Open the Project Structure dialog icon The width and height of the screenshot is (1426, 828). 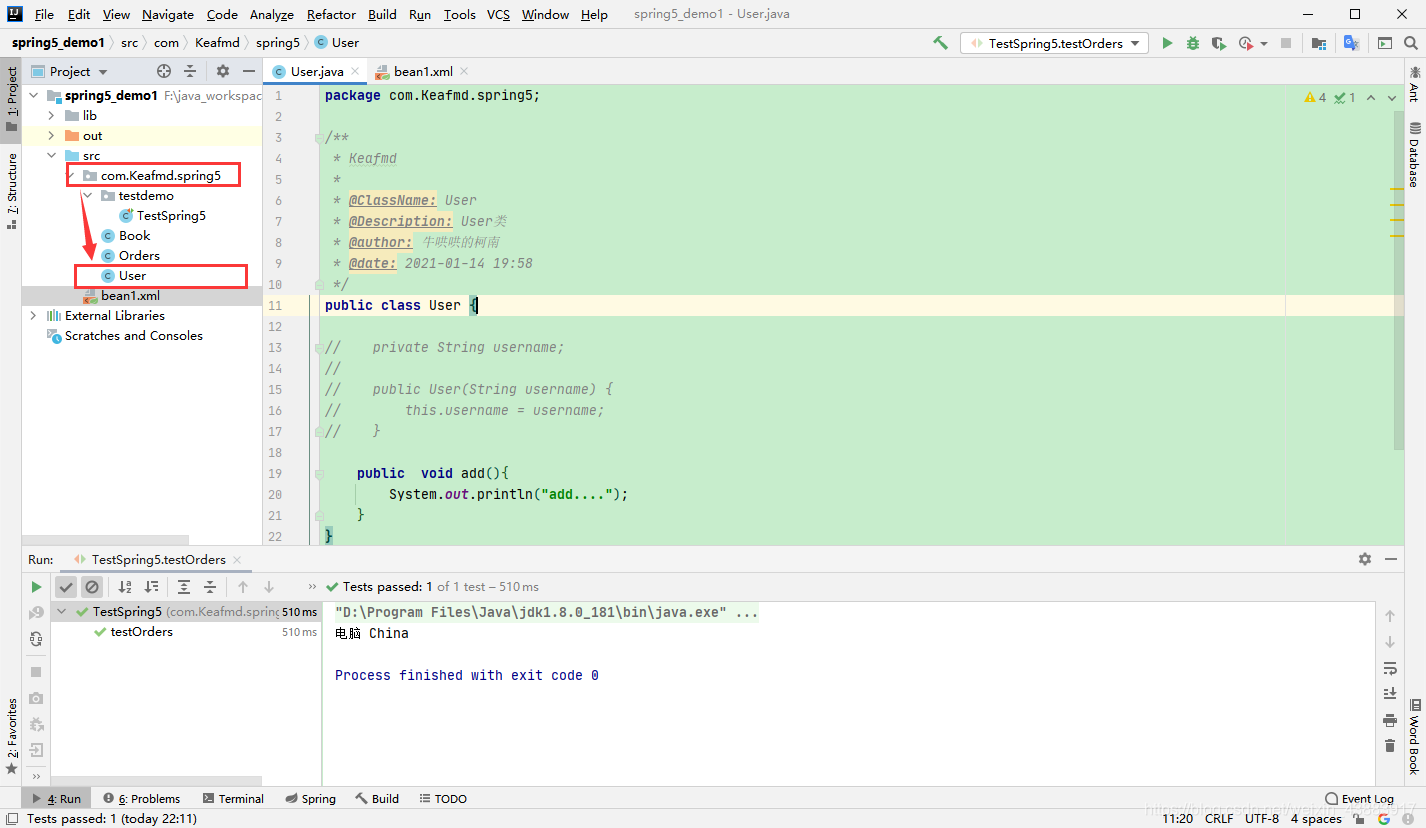(1319, 43)
